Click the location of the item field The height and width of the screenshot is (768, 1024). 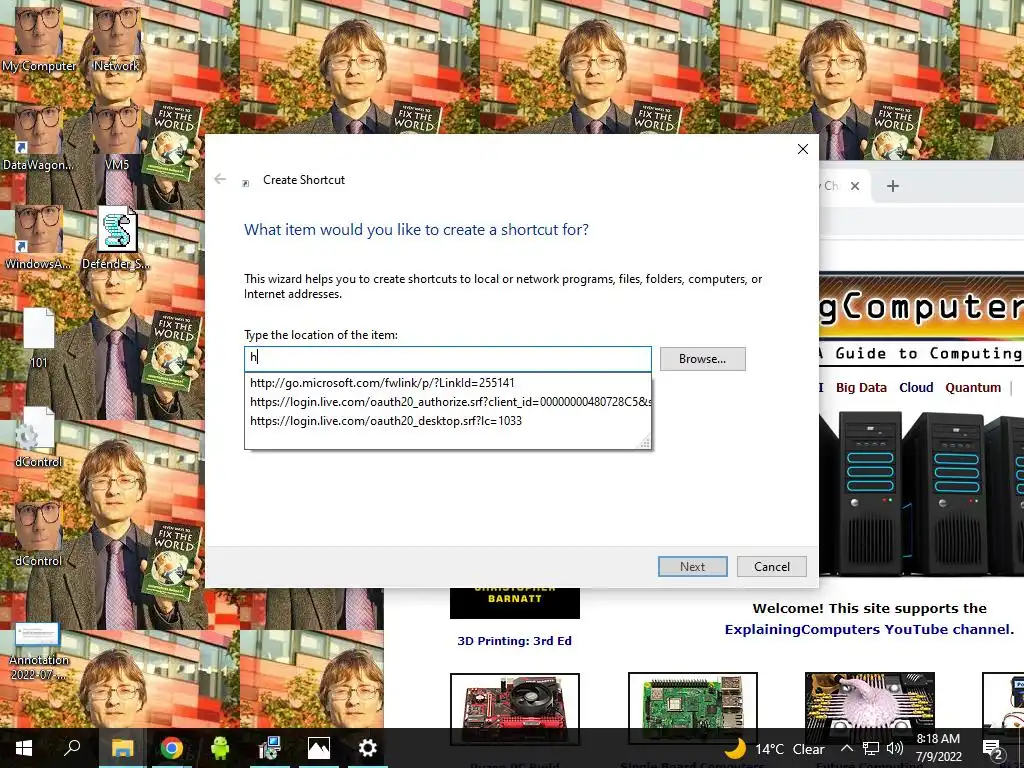click(x=448, y=359)
